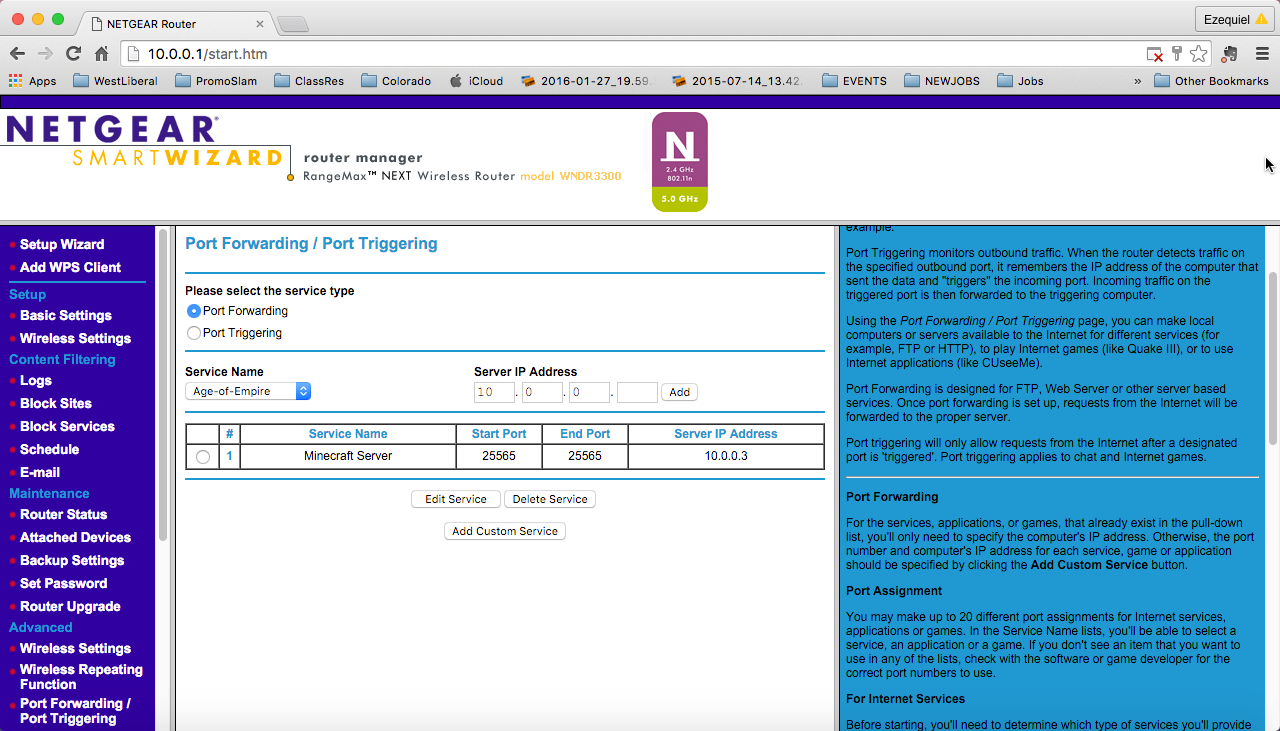
Task: Open Block Sites in the sidebar
Action: coord(56,403)
